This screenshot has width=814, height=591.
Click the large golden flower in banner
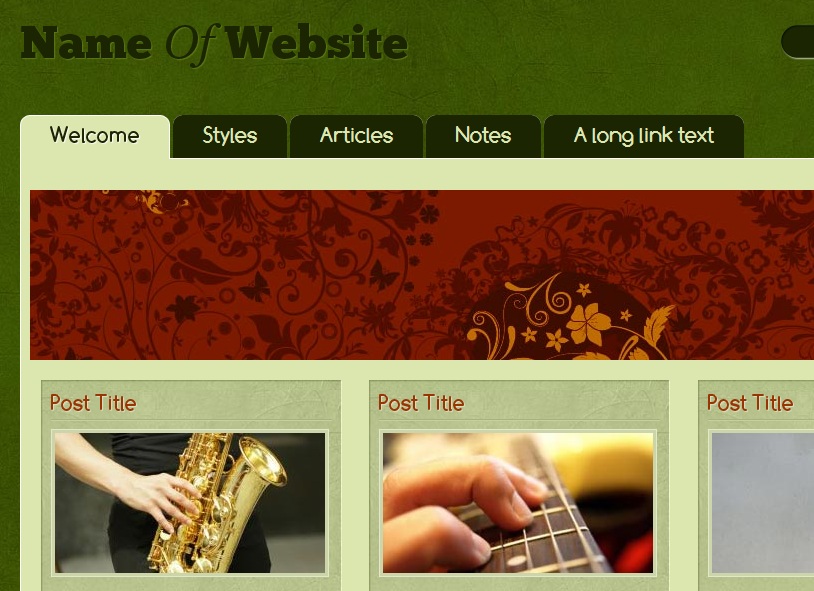point(588,325)
